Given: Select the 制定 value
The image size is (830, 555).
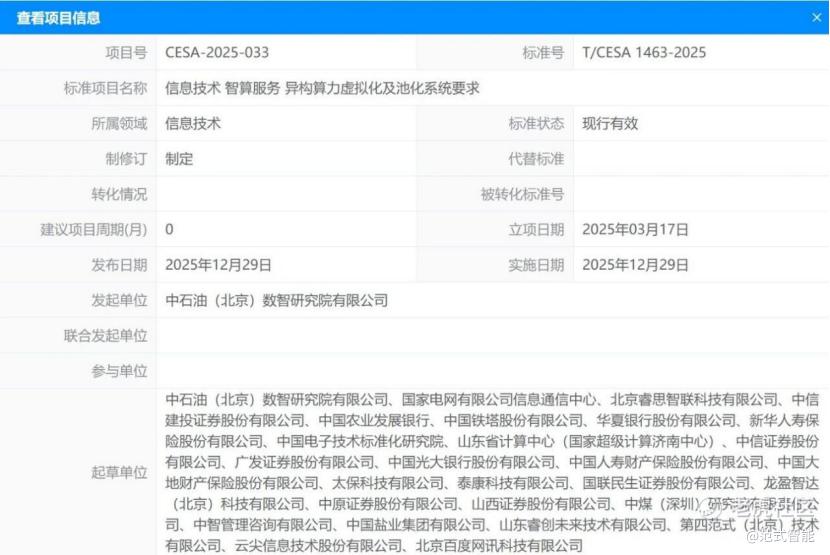Looking at the screenshot, I should (x=179, y=159).
